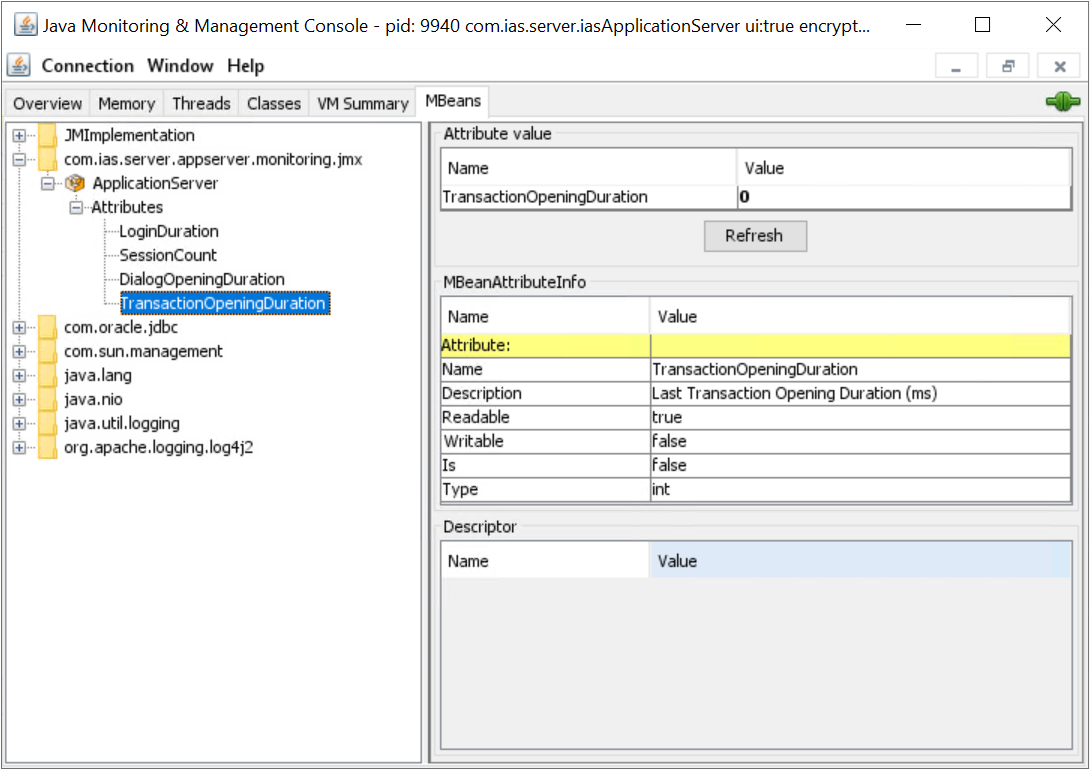Click the Java icon beside the Connection menu

tap(19, 65)
